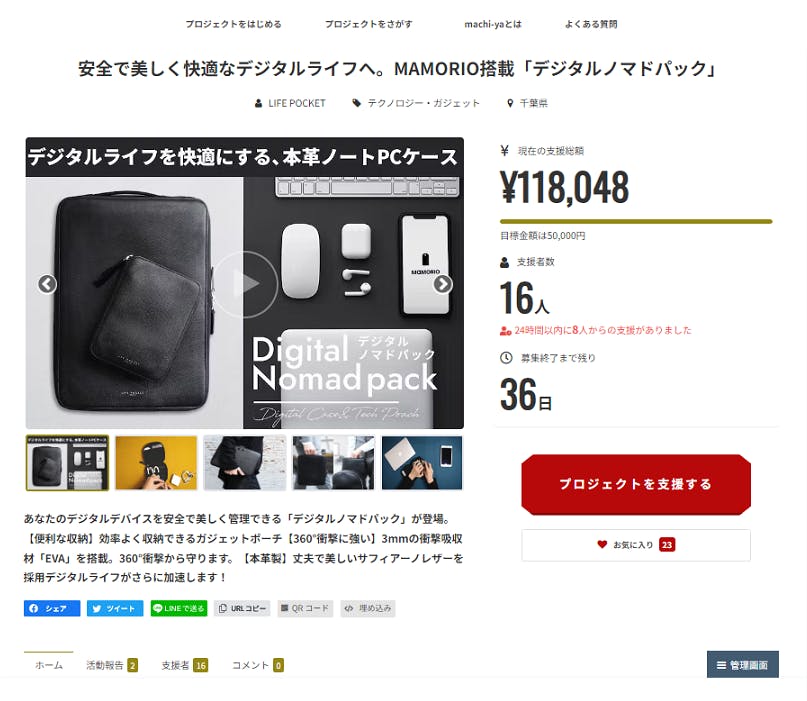The width and height of the screenshot is (807, 701).
Task: Add to favorites with the お気に入り heart
Action: coord(636,545)
